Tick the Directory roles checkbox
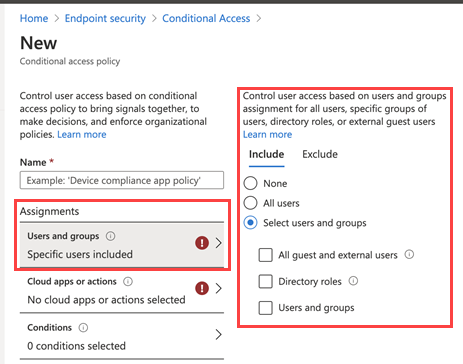This screenshot has width=463, height=364. tap(266, 281)
